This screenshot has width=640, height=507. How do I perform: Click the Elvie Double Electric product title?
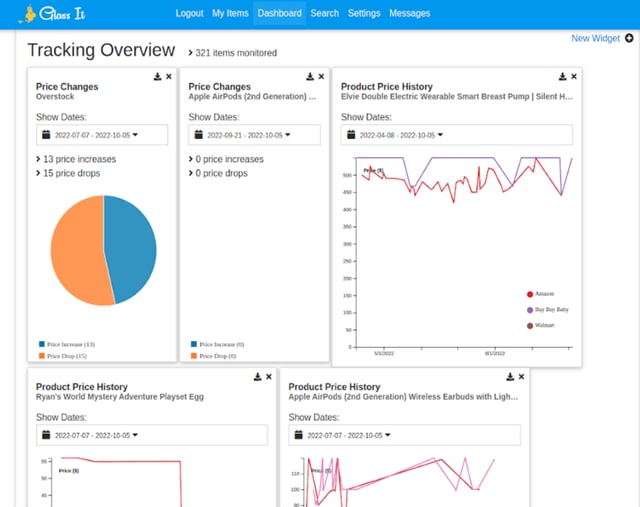(x=457, y=97)
